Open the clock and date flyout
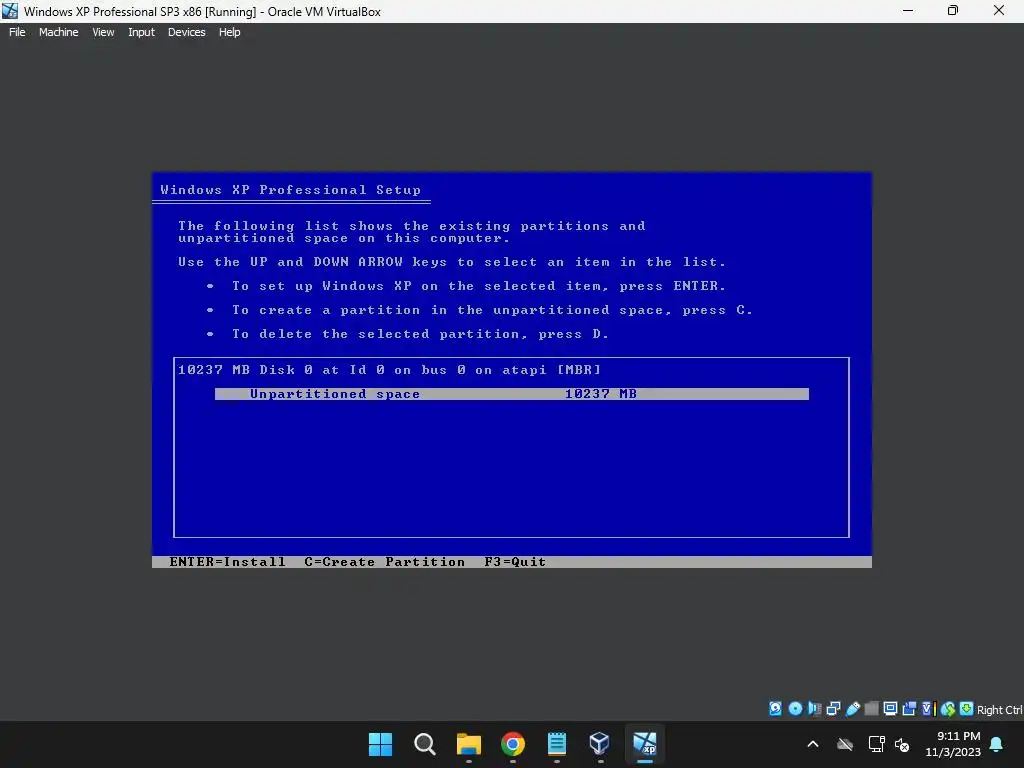The width and height of the screenshot is (1024, 768). (x=953, y=744)
